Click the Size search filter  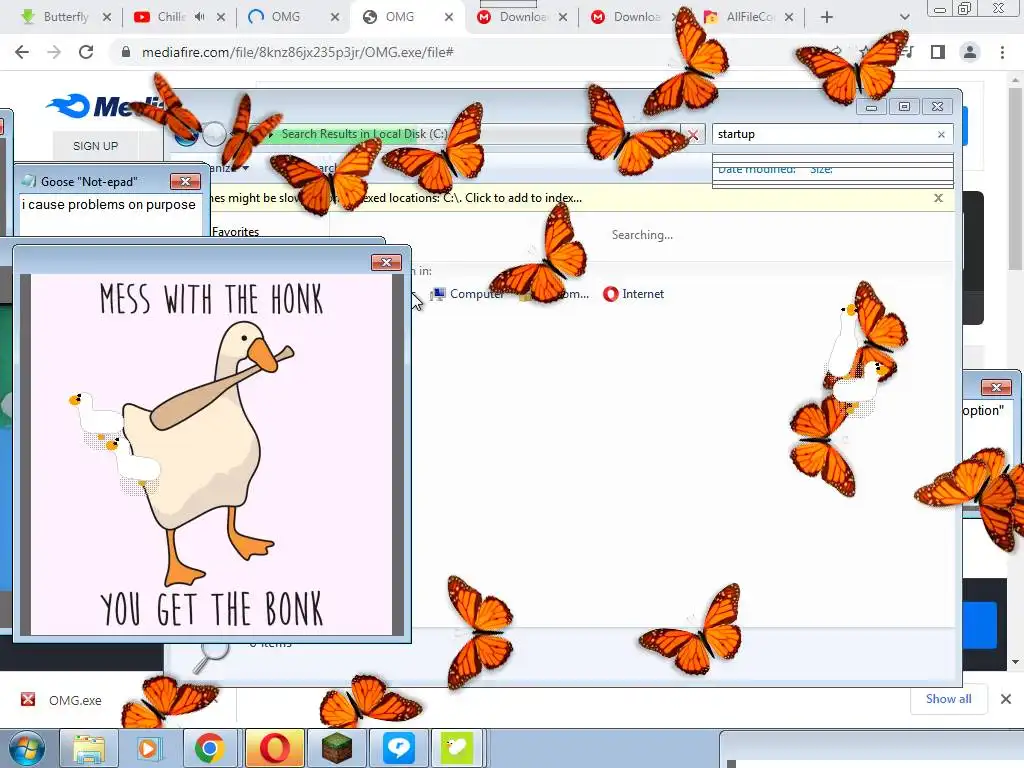821,169
